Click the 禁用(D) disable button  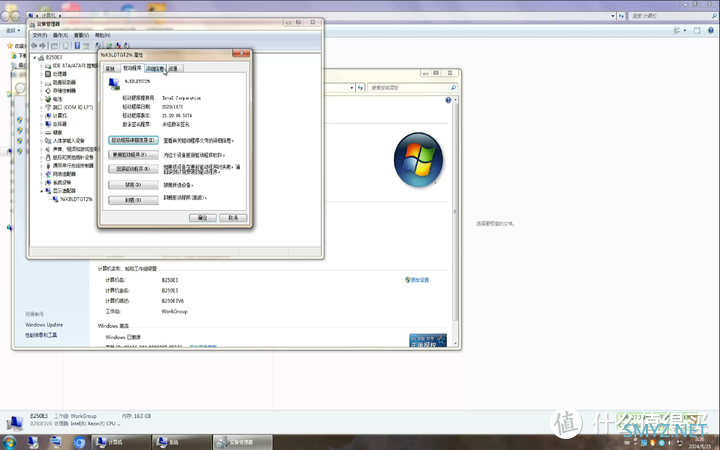coord(134,185)
